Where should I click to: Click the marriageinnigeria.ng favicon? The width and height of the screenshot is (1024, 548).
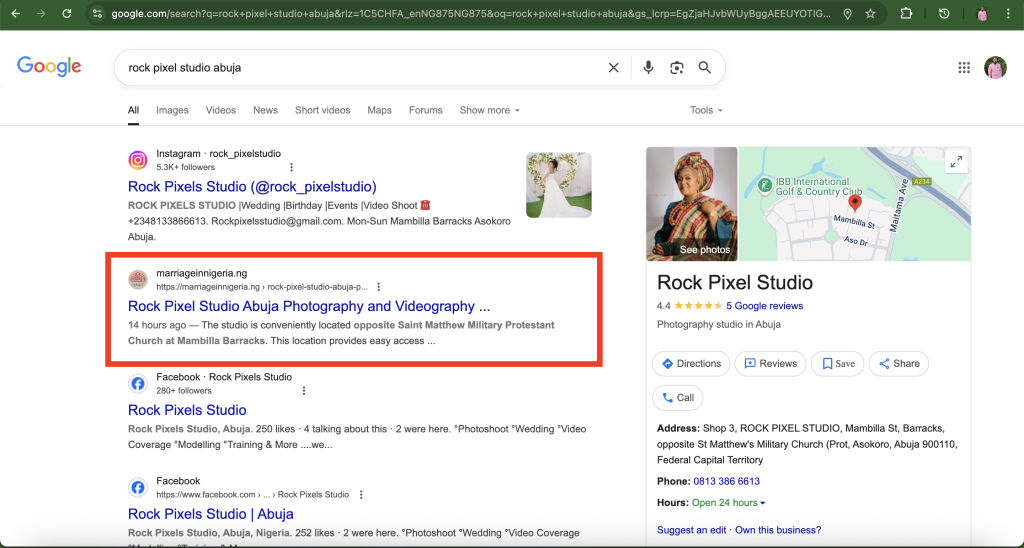tap(138, 280)
